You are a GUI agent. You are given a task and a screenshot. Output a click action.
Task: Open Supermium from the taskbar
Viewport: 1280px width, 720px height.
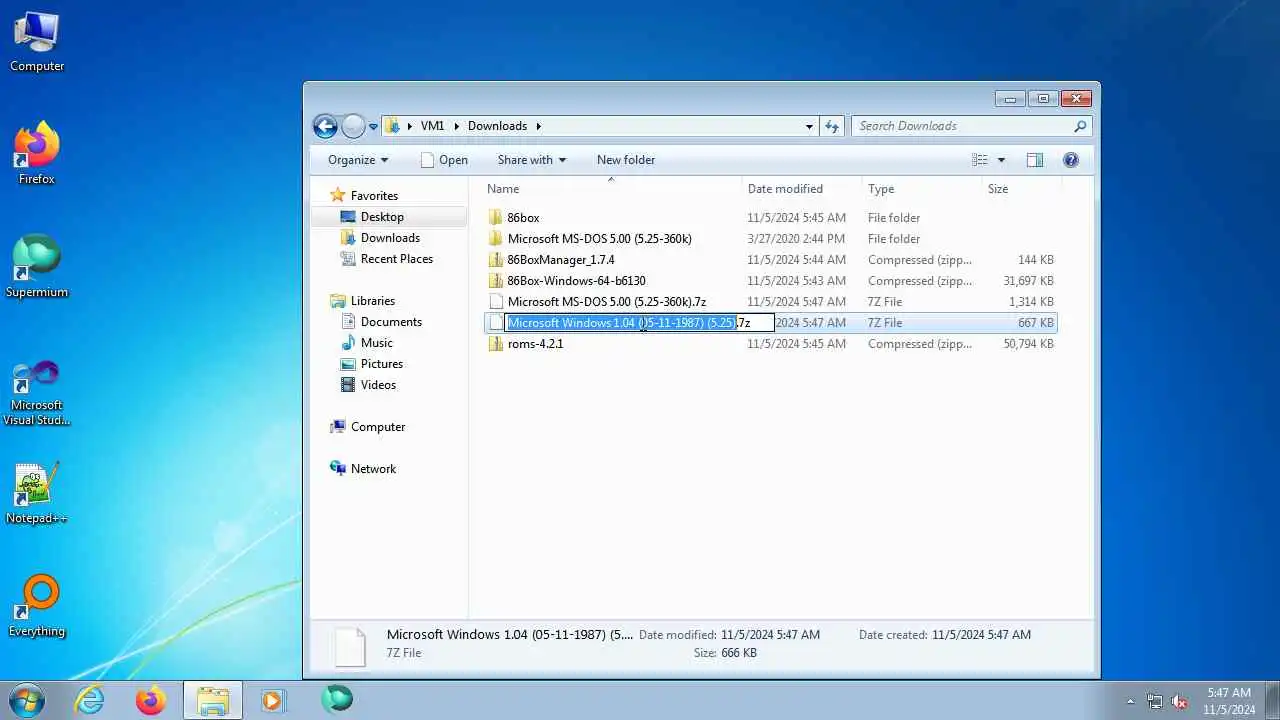[337, 698]
